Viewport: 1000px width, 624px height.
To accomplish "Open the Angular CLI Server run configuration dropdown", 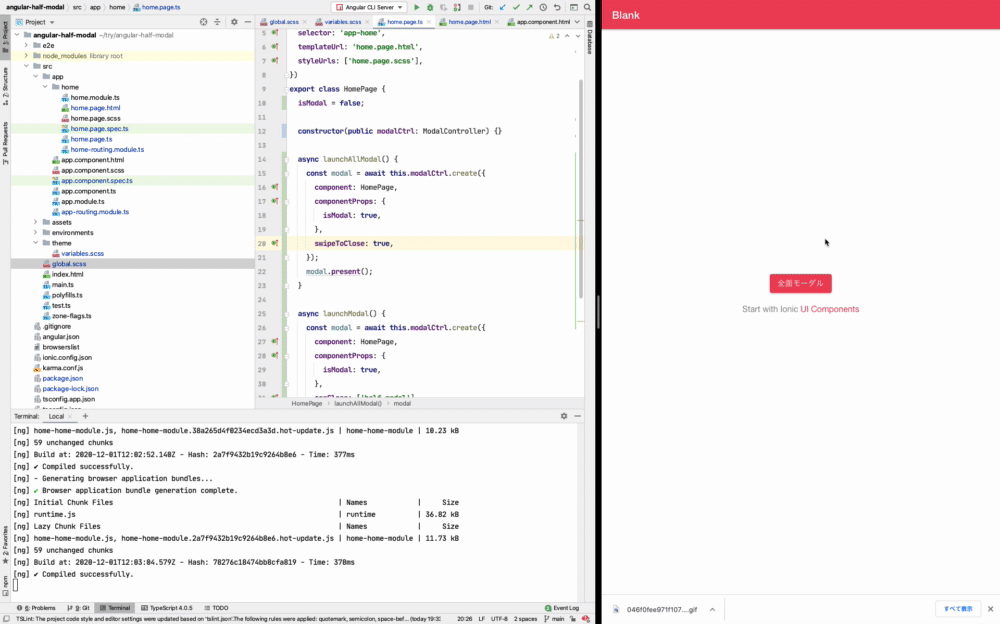I will [x=370, y=8].
